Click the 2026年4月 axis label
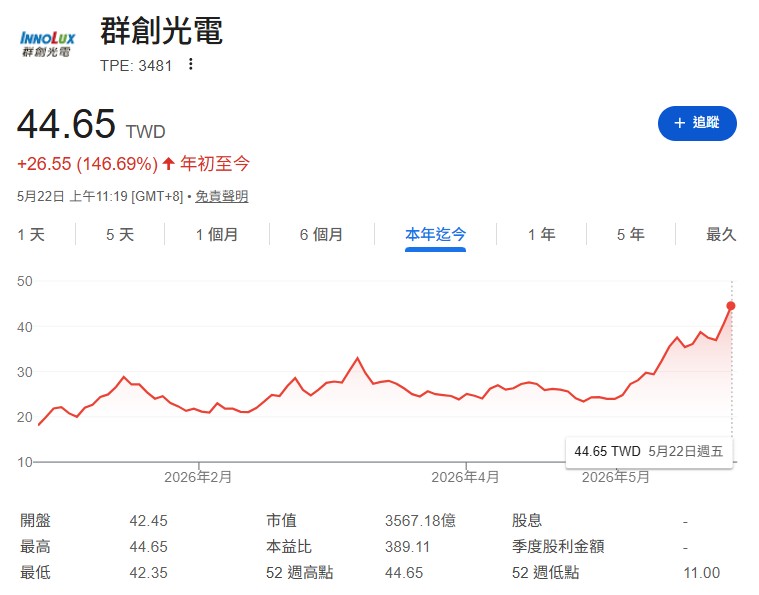This screenshot has width=759, height=595. click(x=465, y=477)
